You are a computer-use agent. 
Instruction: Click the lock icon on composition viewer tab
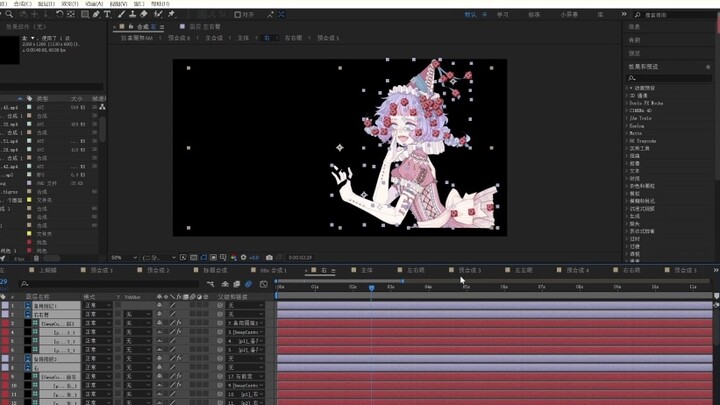(x=131, y=27)
